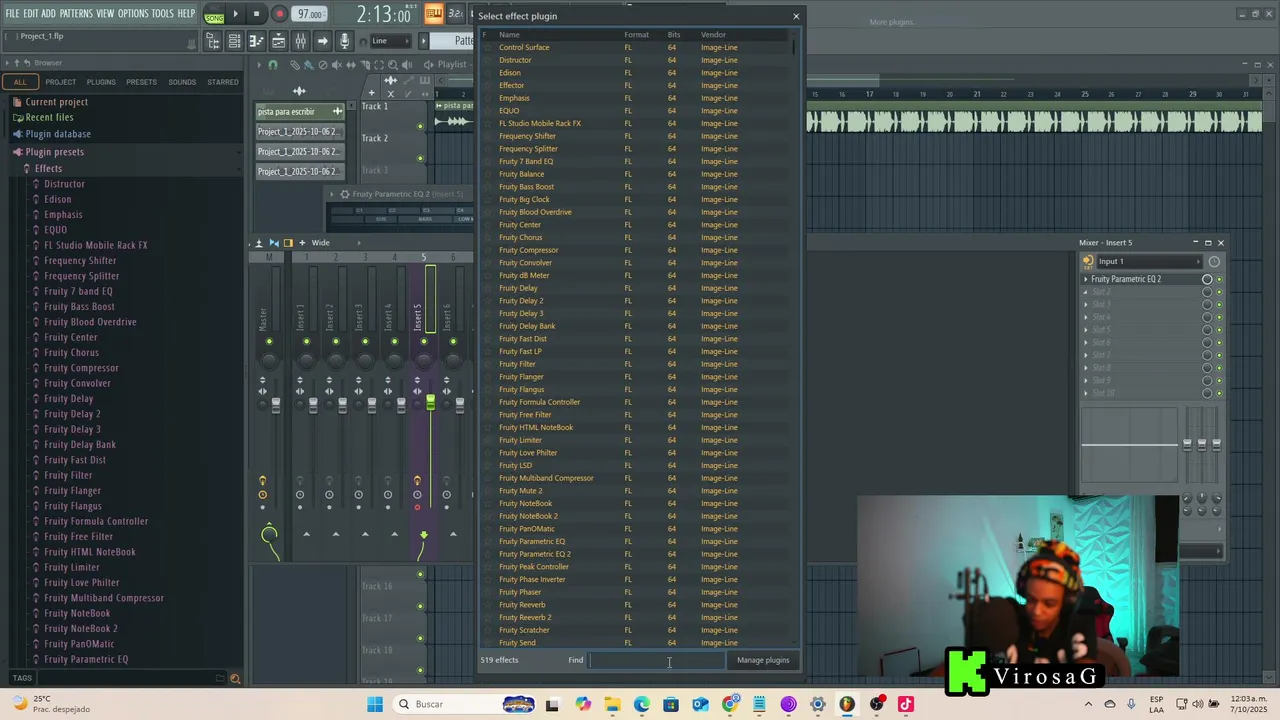Open the Windows Start menu
The image size is (1280, 720).
(375, 704)
